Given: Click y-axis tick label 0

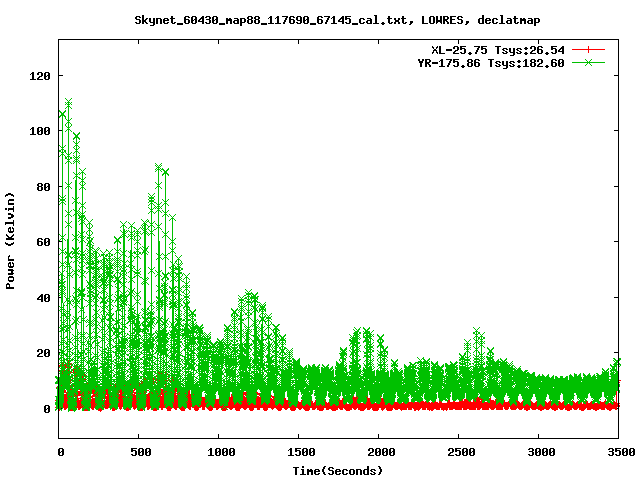Looking at the screenshot, I should (47, 409).
